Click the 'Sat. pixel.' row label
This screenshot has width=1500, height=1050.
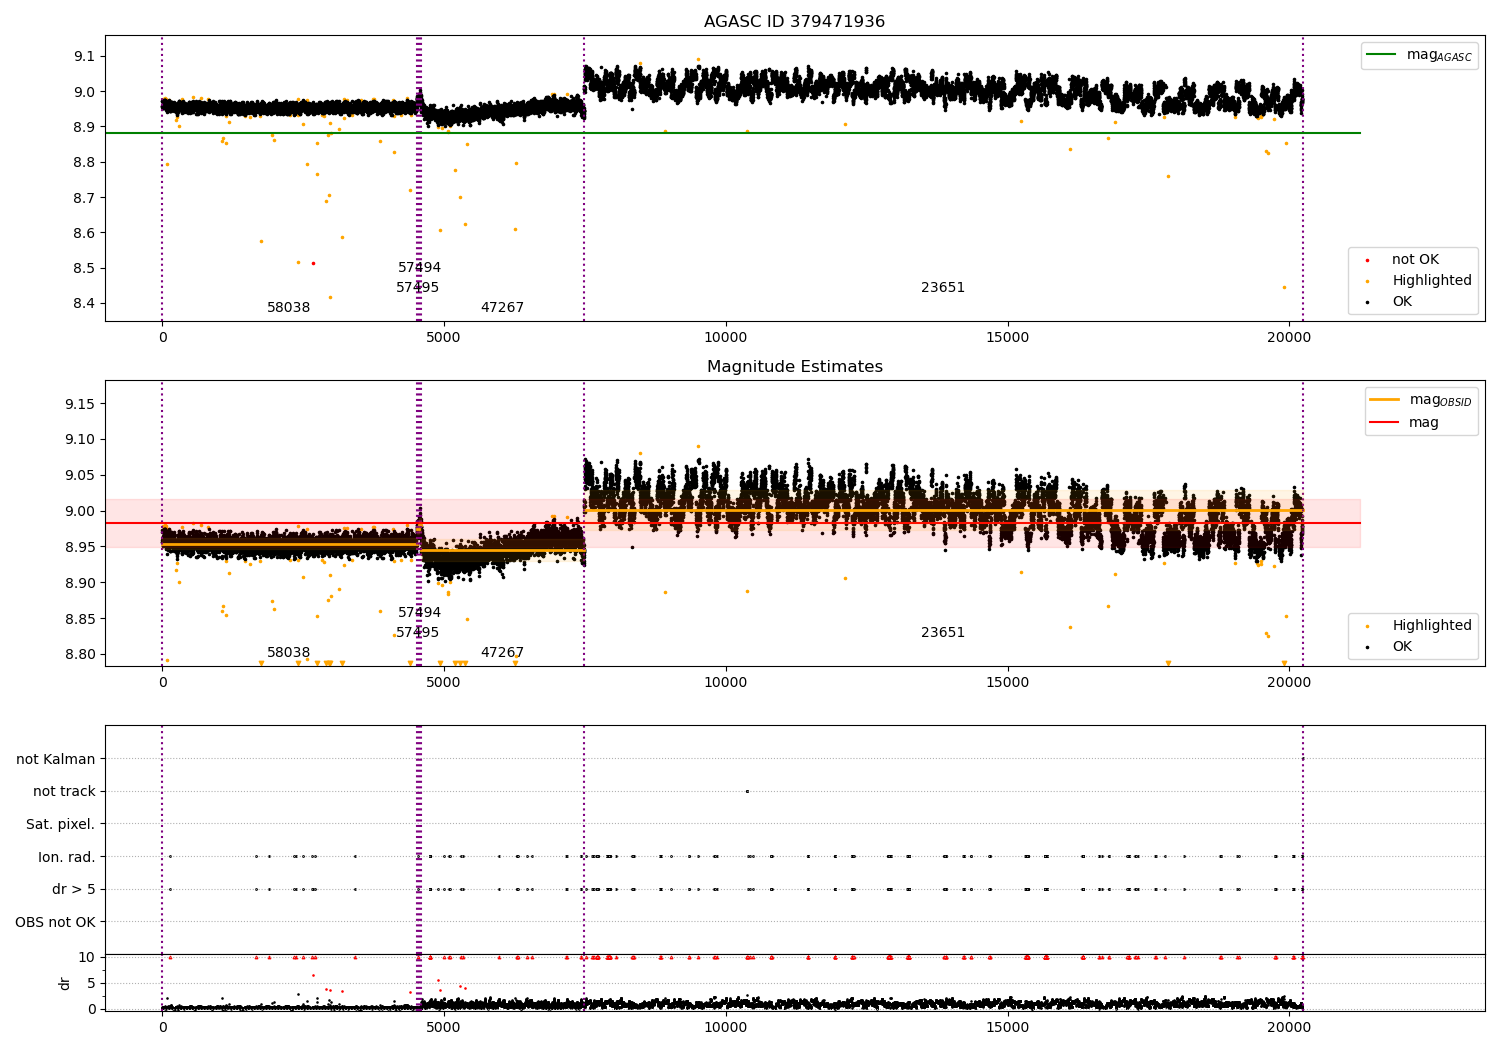pyautogui.click(x=60, y=824)
